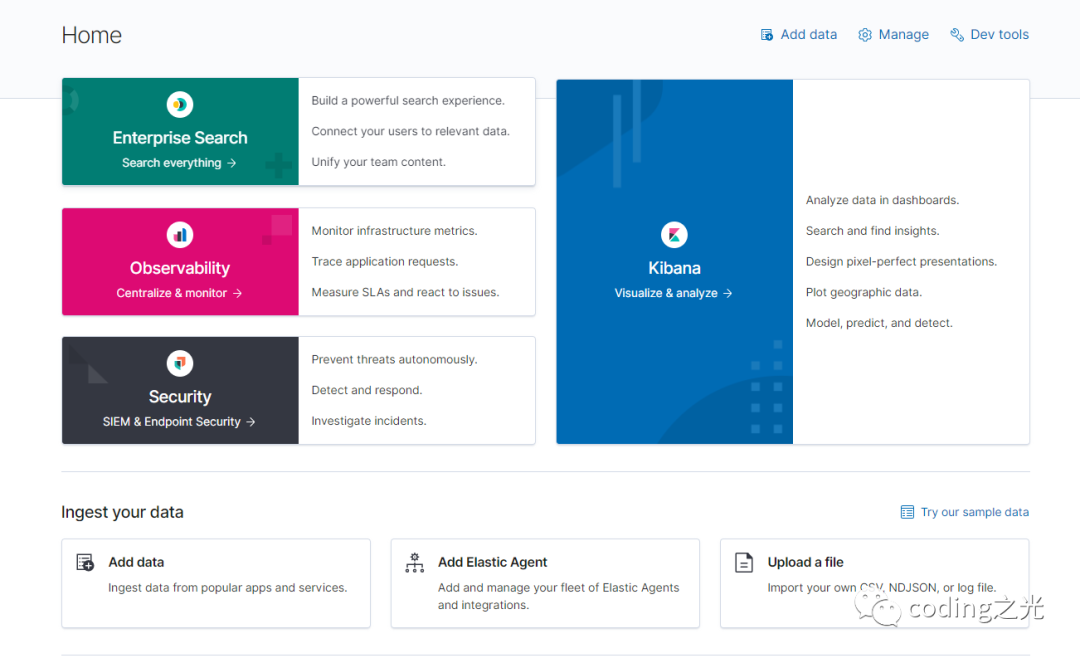The width and height of the screenshot is (1080, 658).
Task: Click the Upload a file document icon
Action: coord(744,562)
